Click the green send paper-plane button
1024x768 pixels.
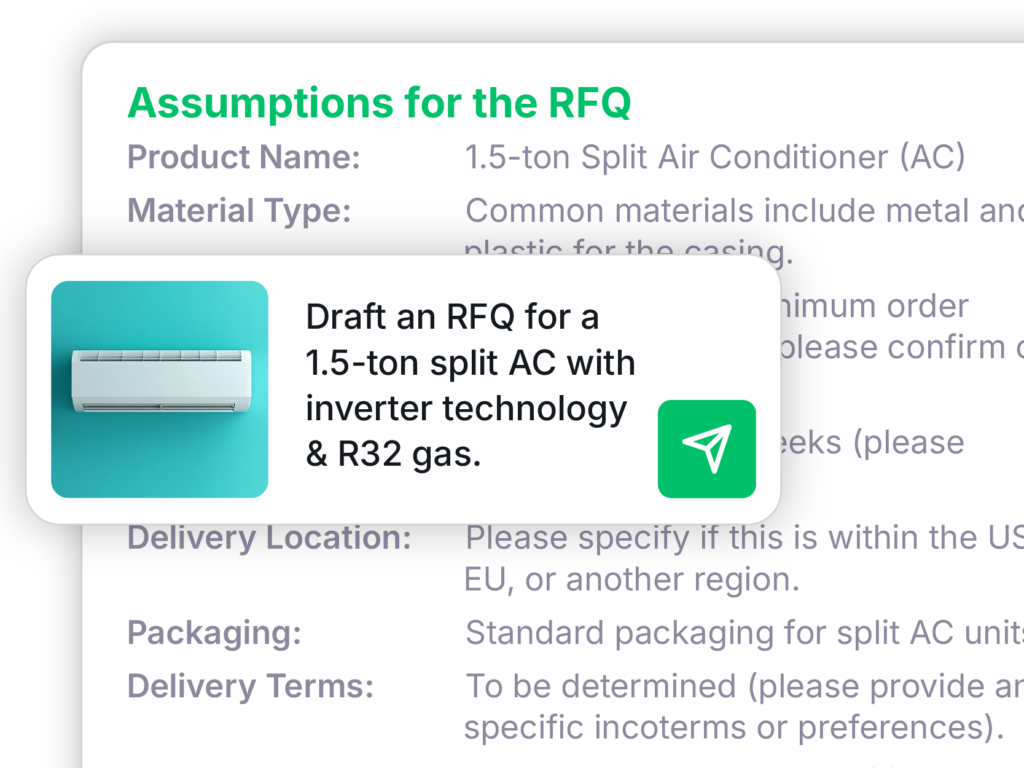706,449
